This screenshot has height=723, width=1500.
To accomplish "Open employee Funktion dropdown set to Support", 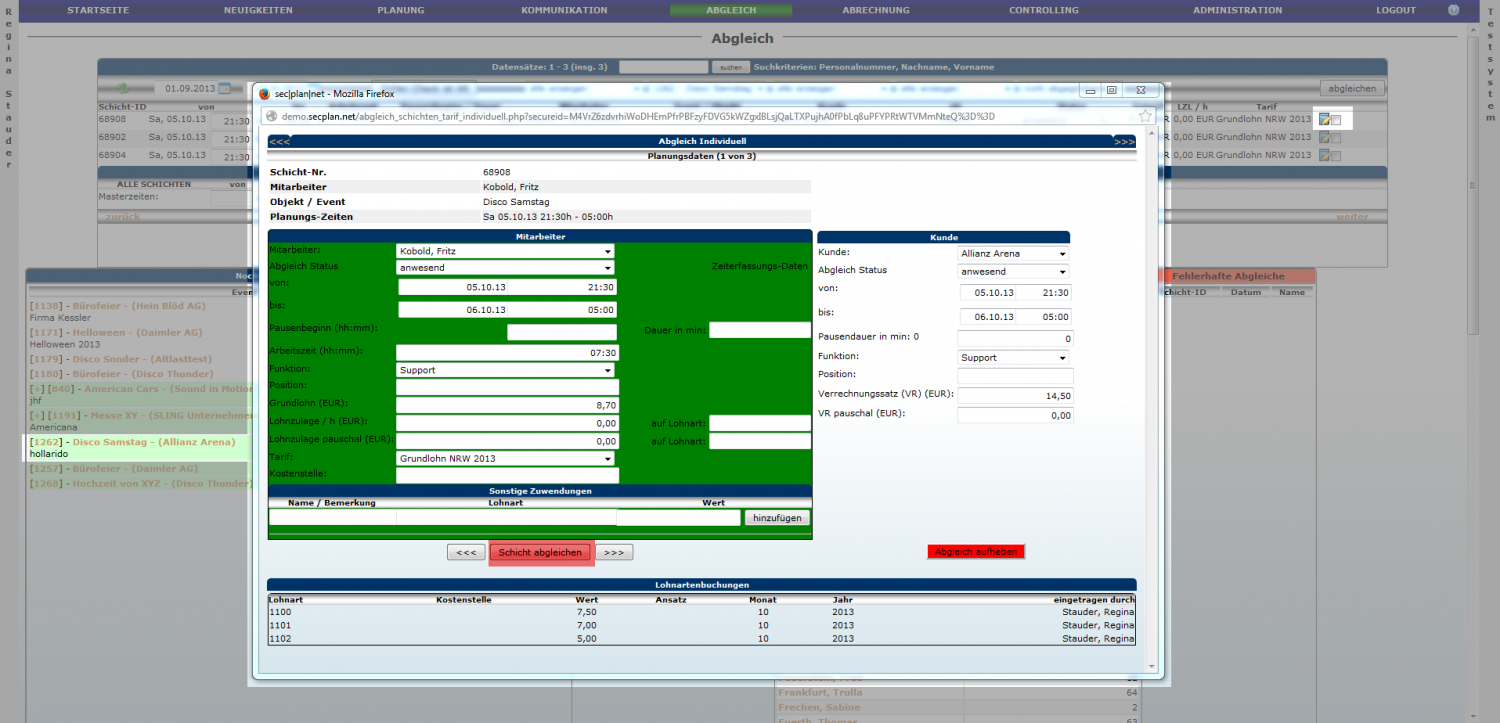I will (505, 370).
